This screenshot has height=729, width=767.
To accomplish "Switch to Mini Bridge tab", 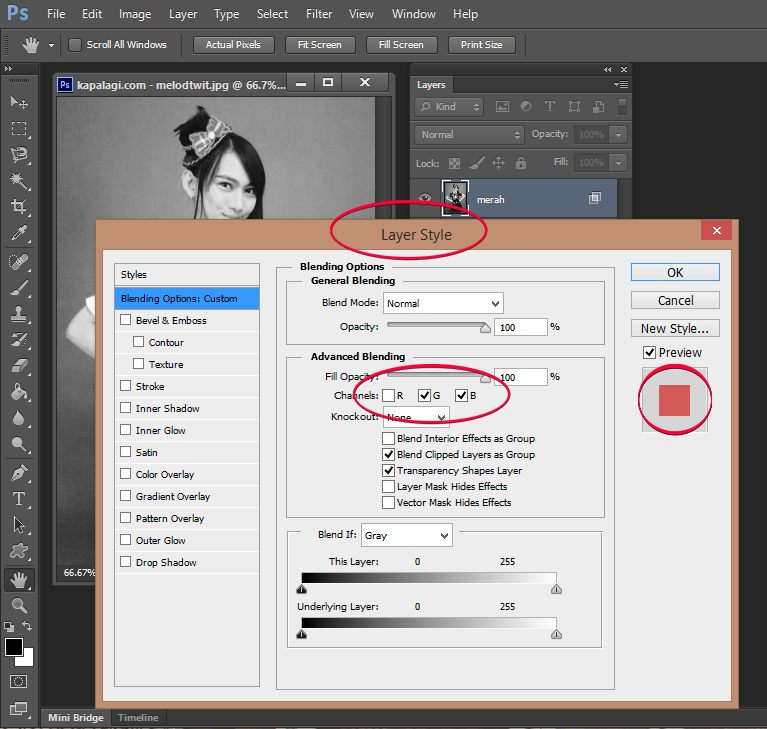I will [x=76, y=718].
